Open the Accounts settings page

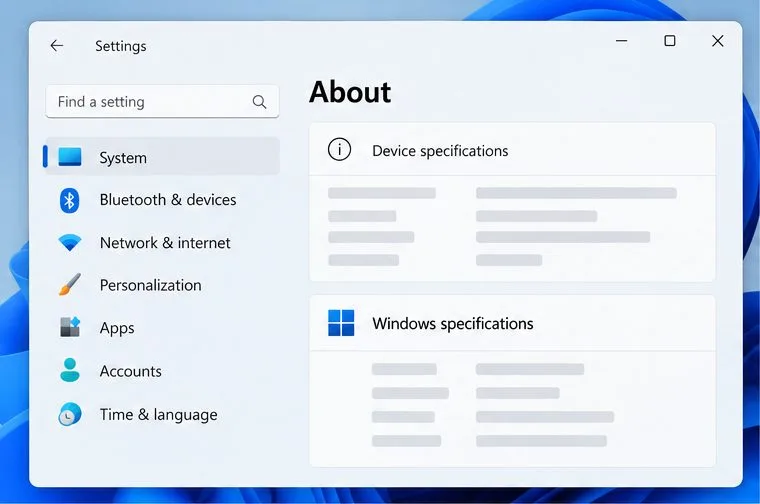(161, 371)
